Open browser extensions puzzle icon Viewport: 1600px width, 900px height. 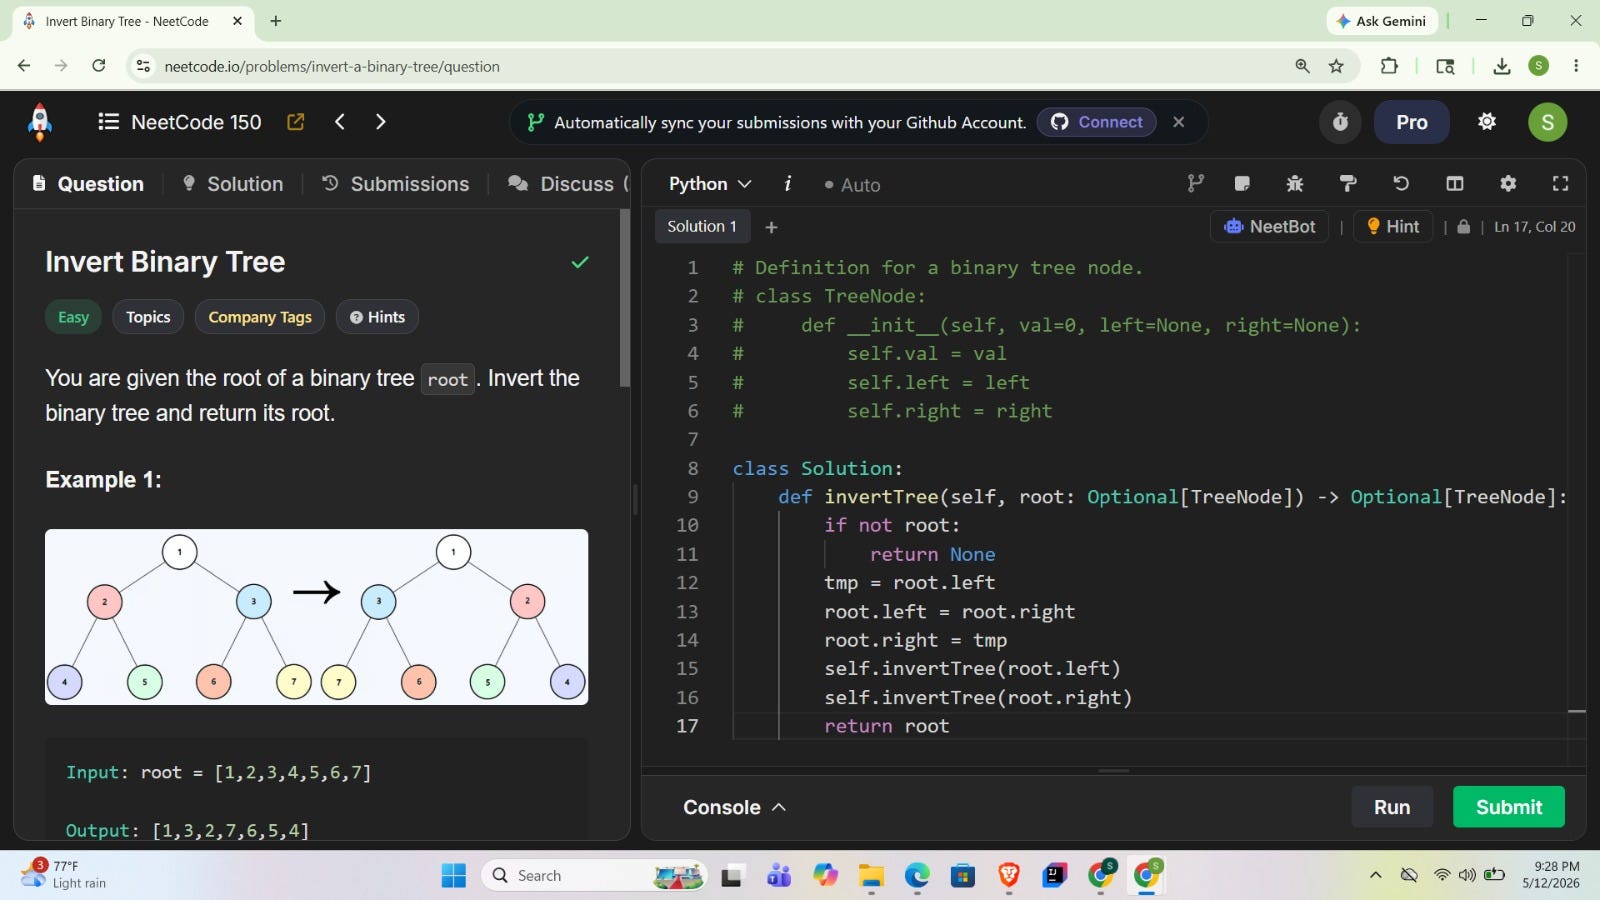coord(1389,66)
